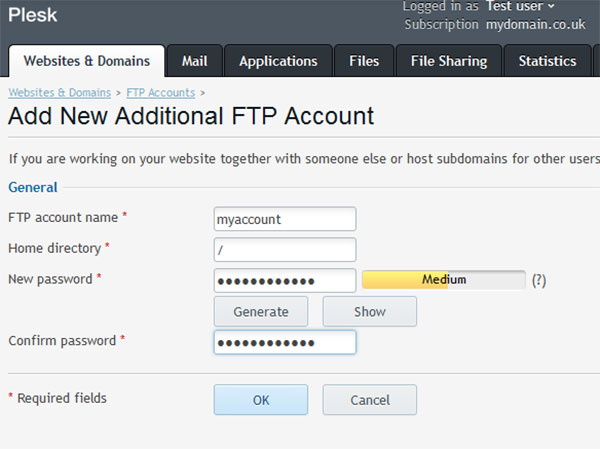Go to the Files tab

click(364, 61)
